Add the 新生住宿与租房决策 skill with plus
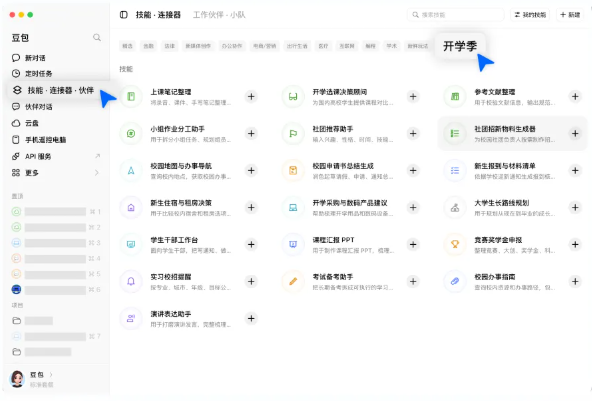This screenshot has width=592, height=401. tap(251, 208)
